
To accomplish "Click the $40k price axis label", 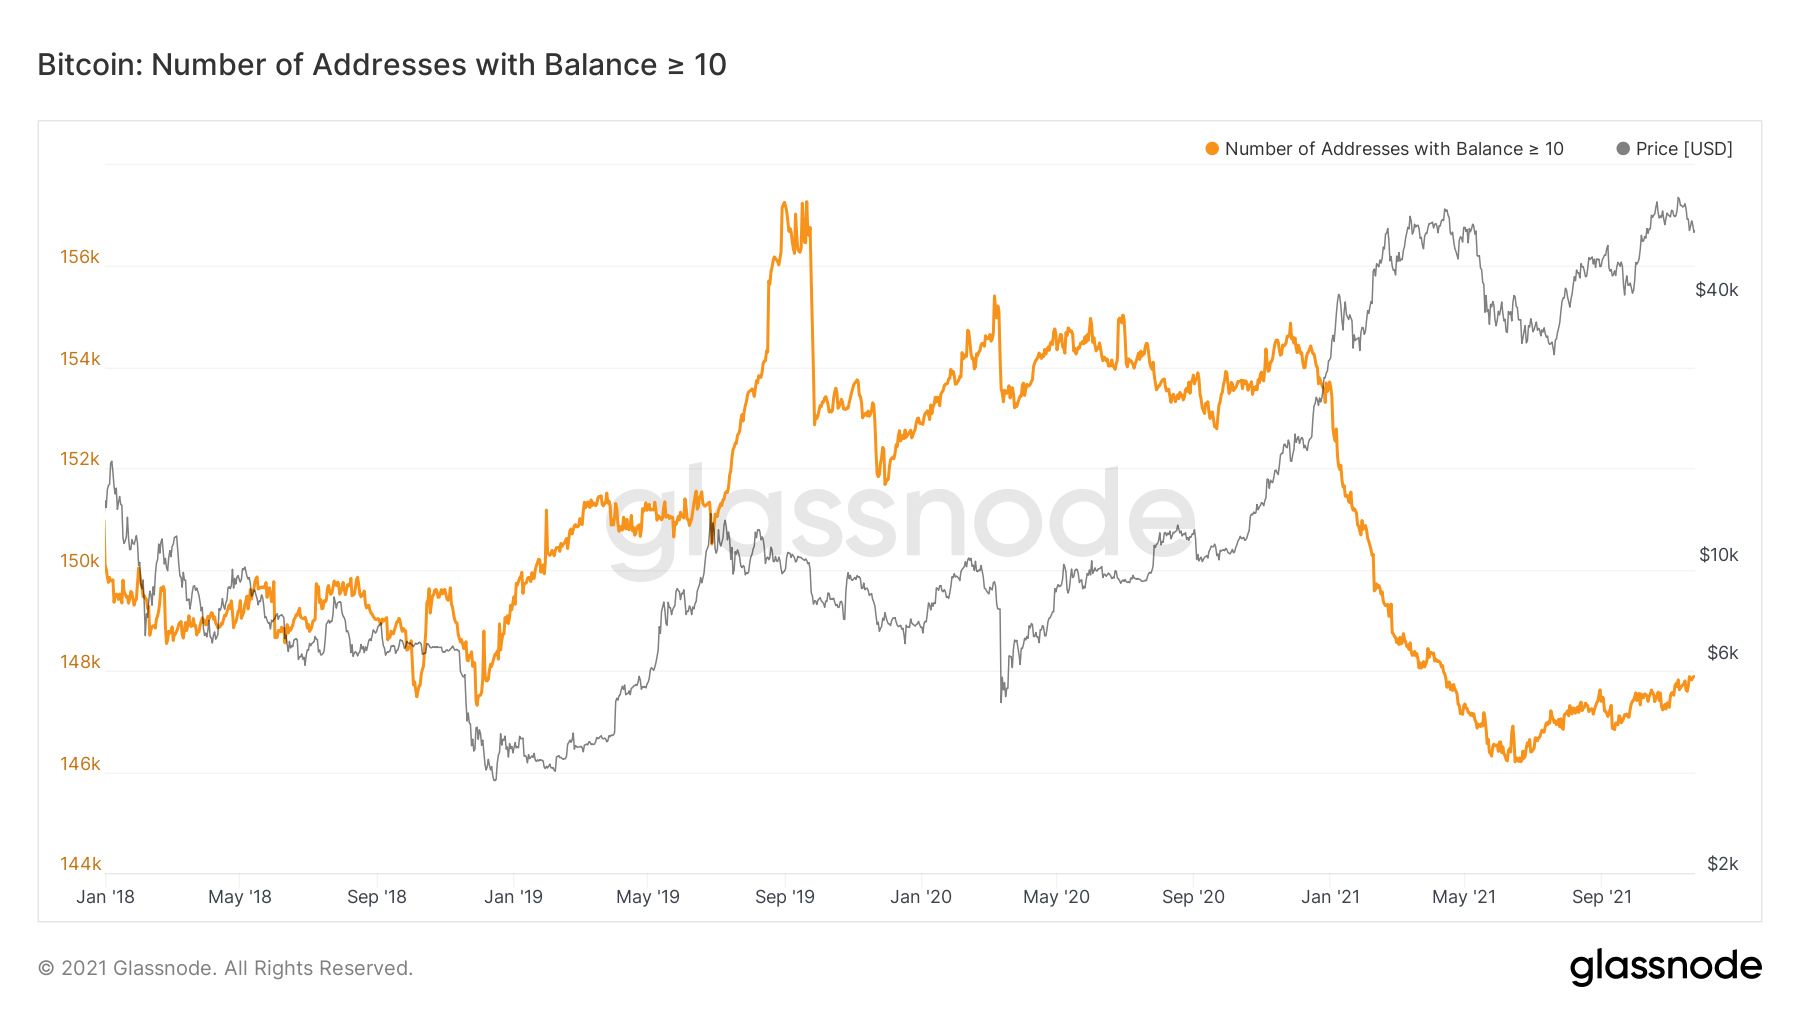I will pos(1717,290).
